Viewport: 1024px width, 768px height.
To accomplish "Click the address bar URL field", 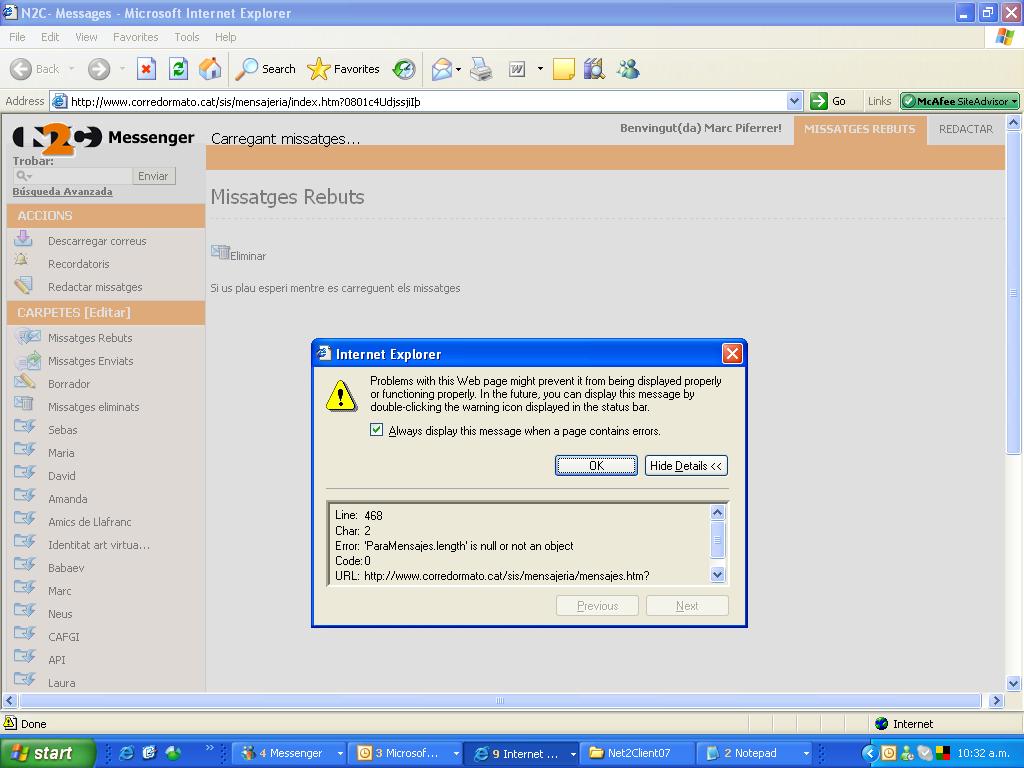I will [418, 101].
